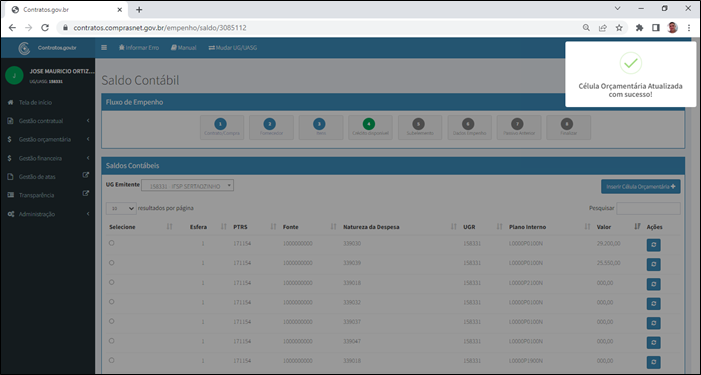Screen dimensions: 701x375
Task: Expand Gestão orçamentária menu
Action: [48, 139]
